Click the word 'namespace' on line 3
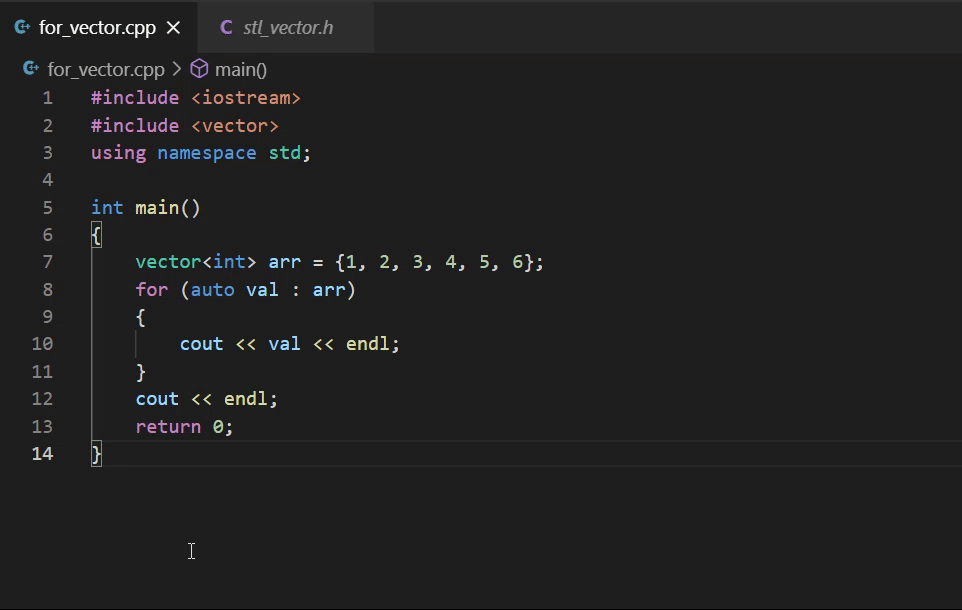 pos(207,153)
